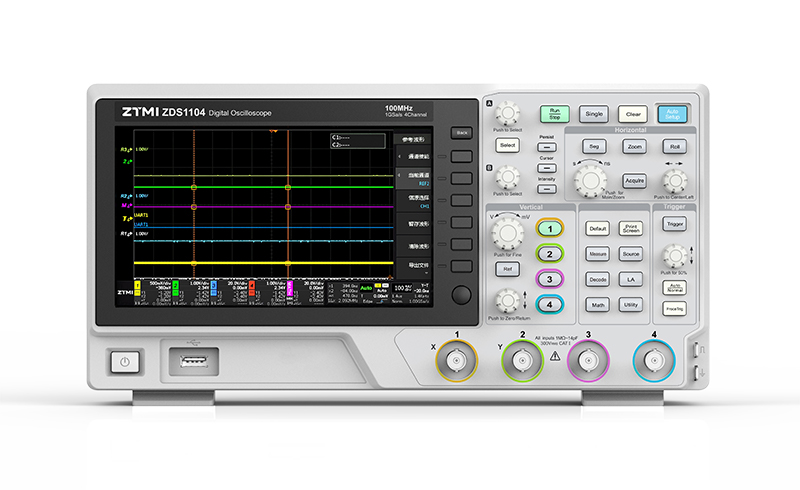Toggle channel 3 magenta-ringed button

click(x=549, y=279)
